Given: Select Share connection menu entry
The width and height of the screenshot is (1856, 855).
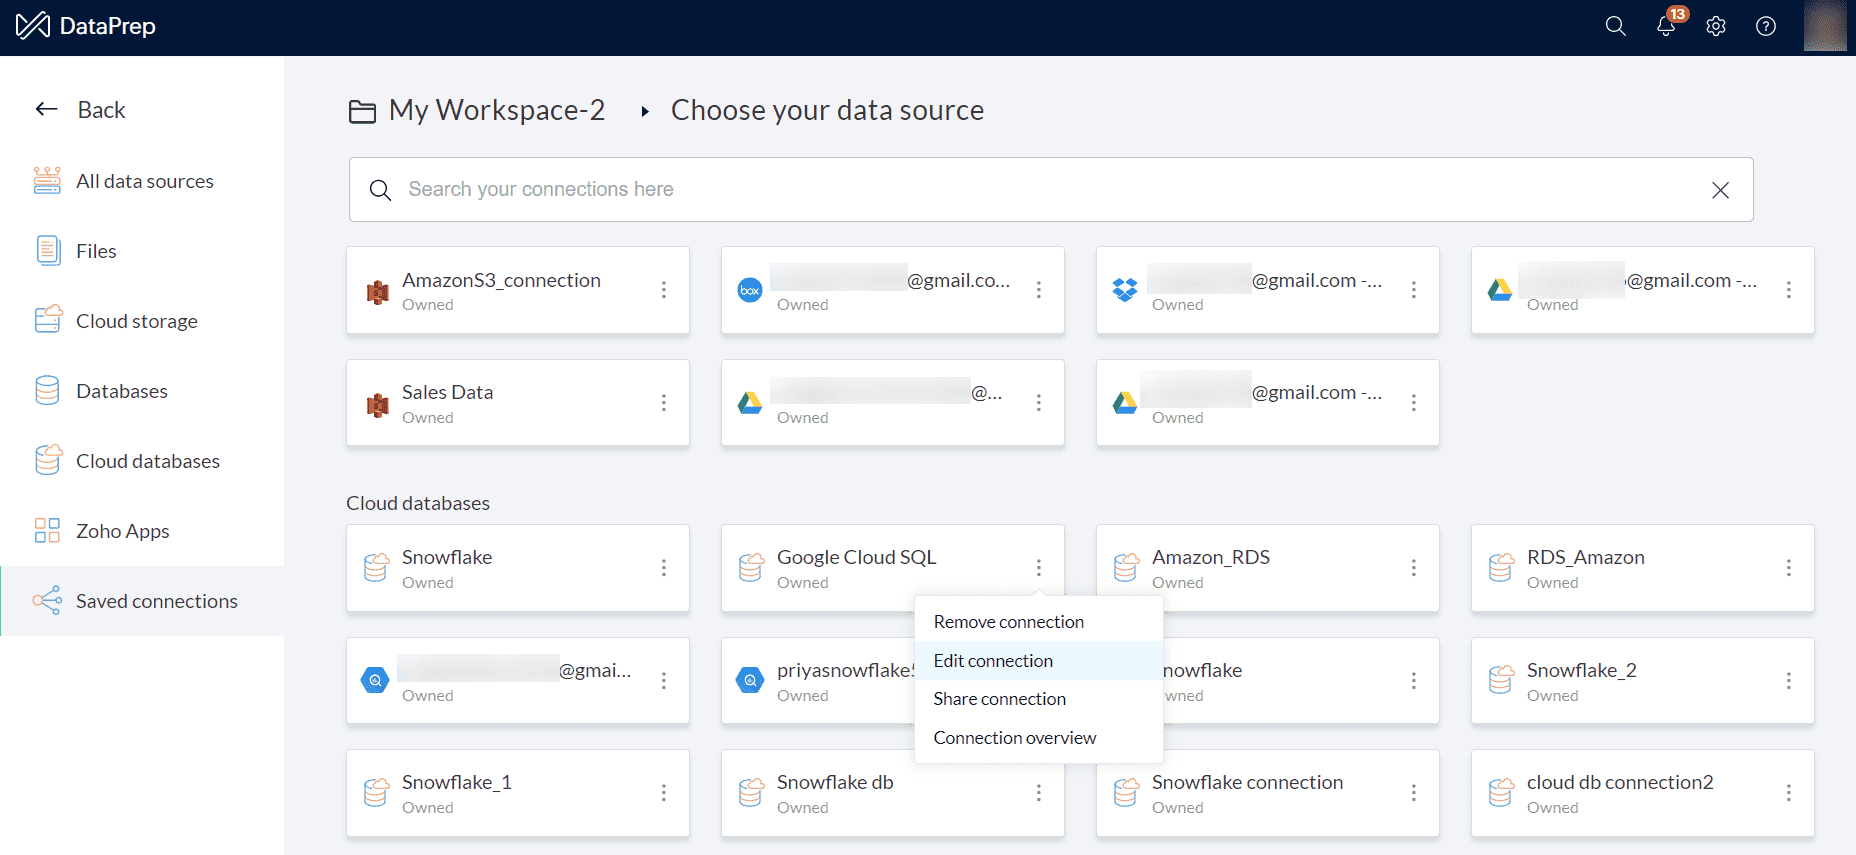Looking at the screenshot, I should point(999,699).
